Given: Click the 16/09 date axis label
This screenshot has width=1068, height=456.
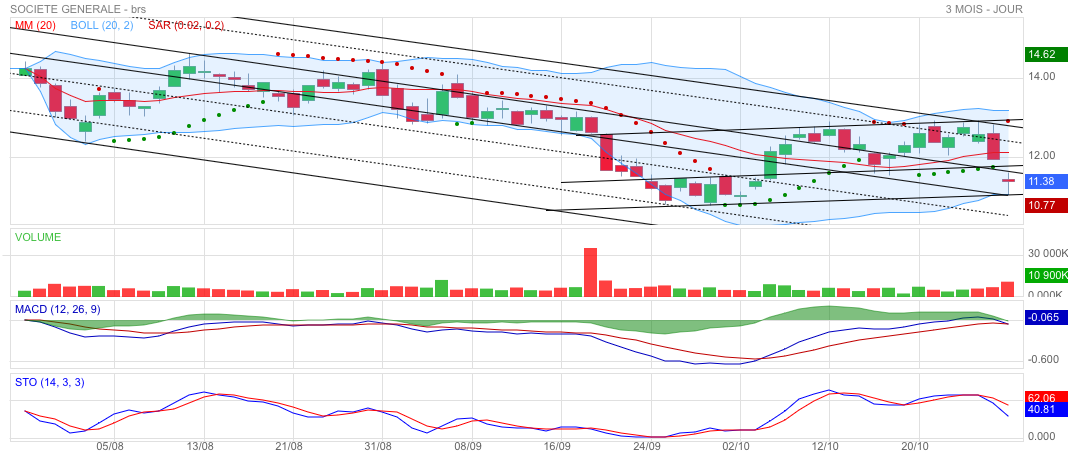Looking at the screenshot, I should 557,446.
